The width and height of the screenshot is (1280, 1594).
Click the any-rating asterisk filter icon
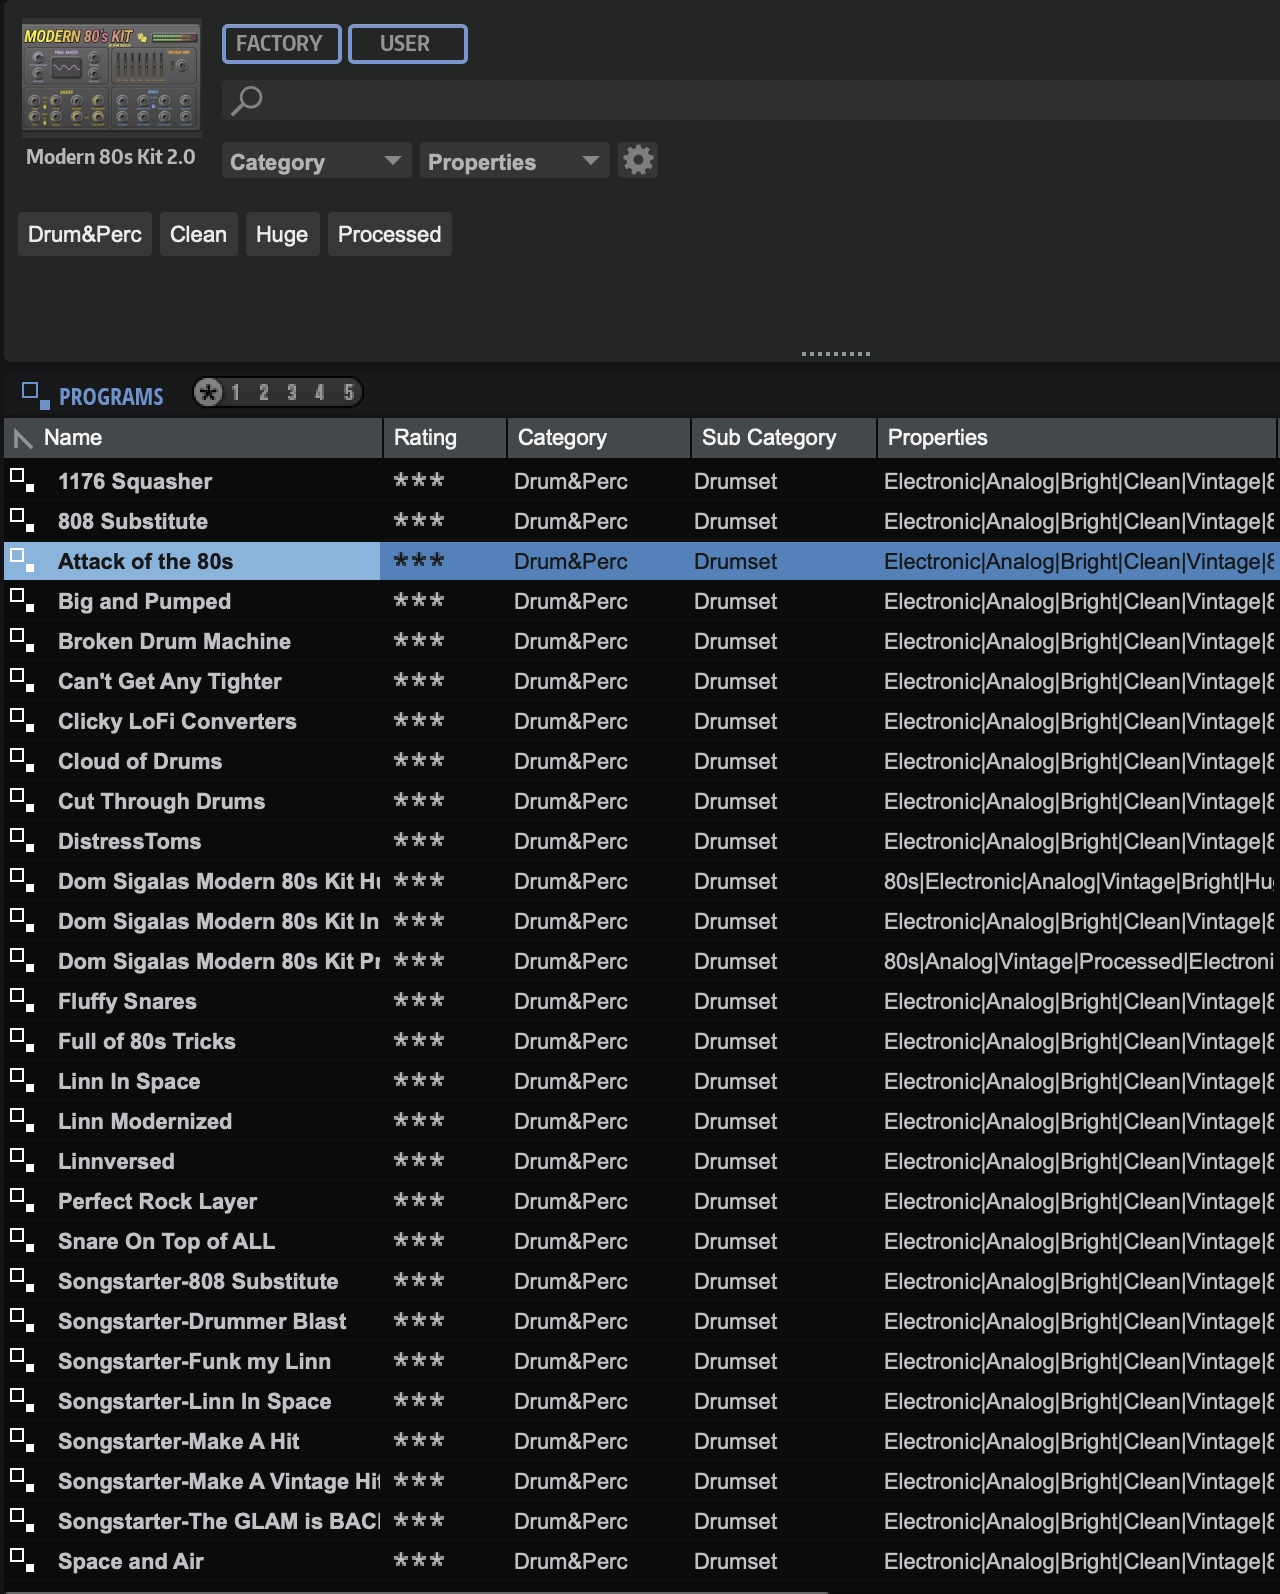208,392
